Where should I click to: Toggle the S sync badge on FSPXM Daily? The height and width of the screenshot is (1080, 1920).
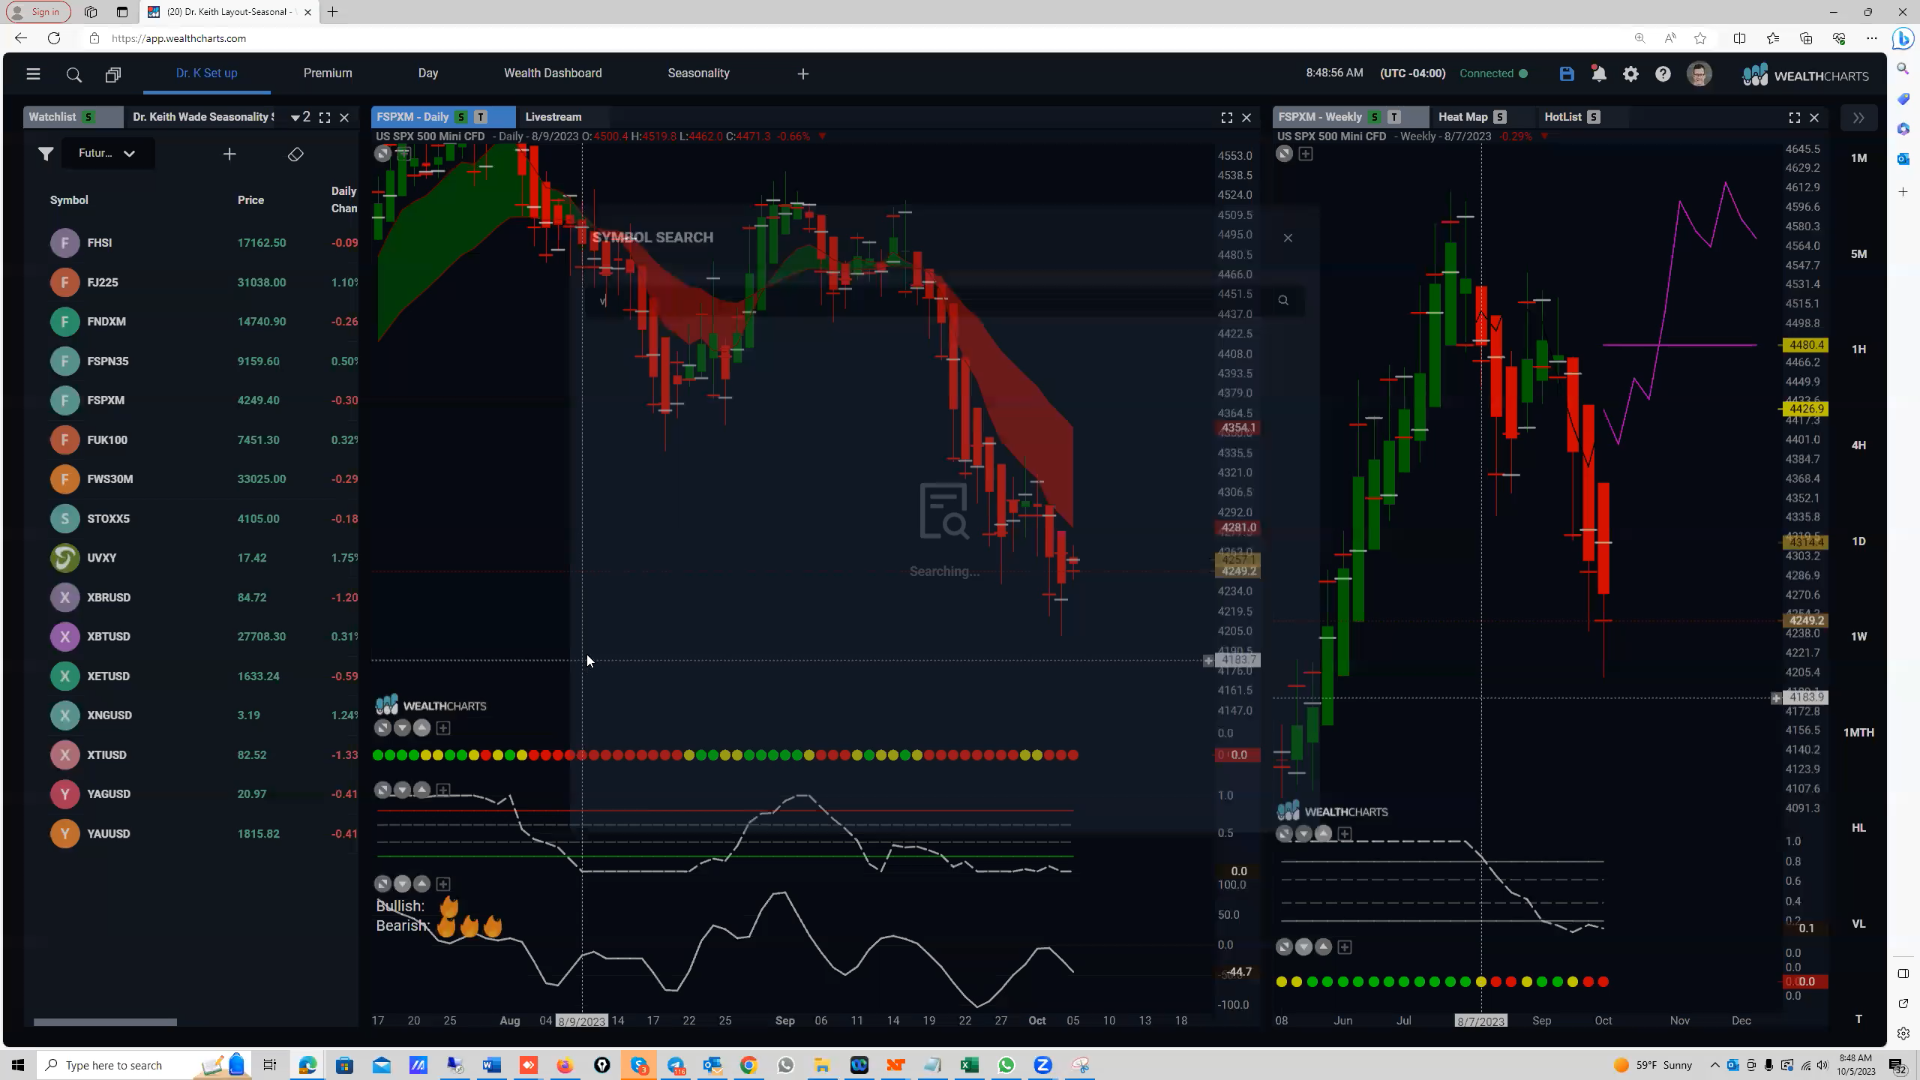(461, 117)
